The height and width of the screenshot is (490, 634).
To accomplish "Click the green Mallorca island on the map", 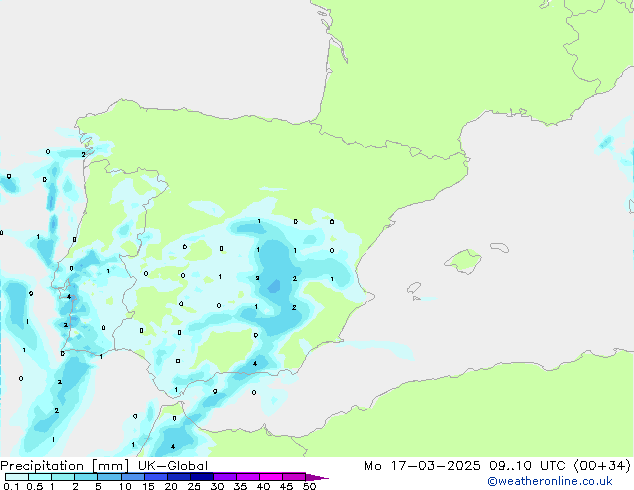I will point(464,261).
